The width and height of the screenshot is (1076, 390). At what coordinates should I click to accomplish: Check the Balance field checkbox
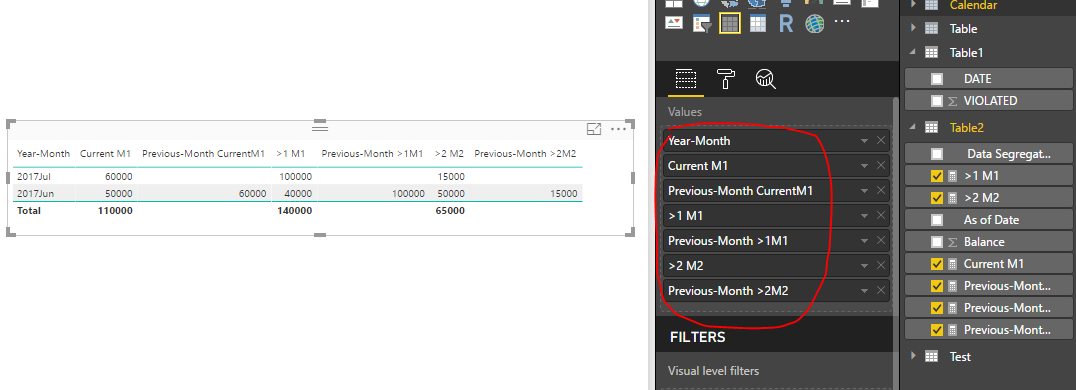937,242
